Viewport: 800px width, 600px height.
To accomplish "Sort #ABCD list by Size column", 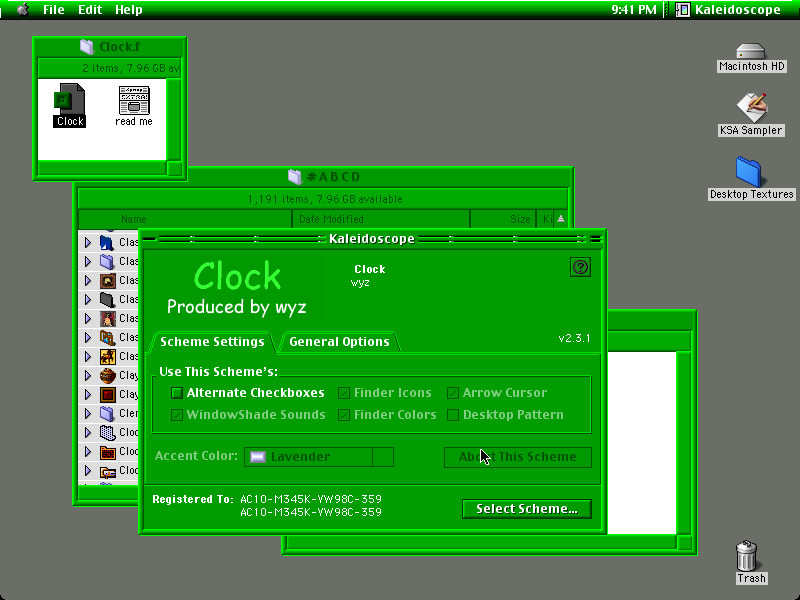I will coord(503,219).
